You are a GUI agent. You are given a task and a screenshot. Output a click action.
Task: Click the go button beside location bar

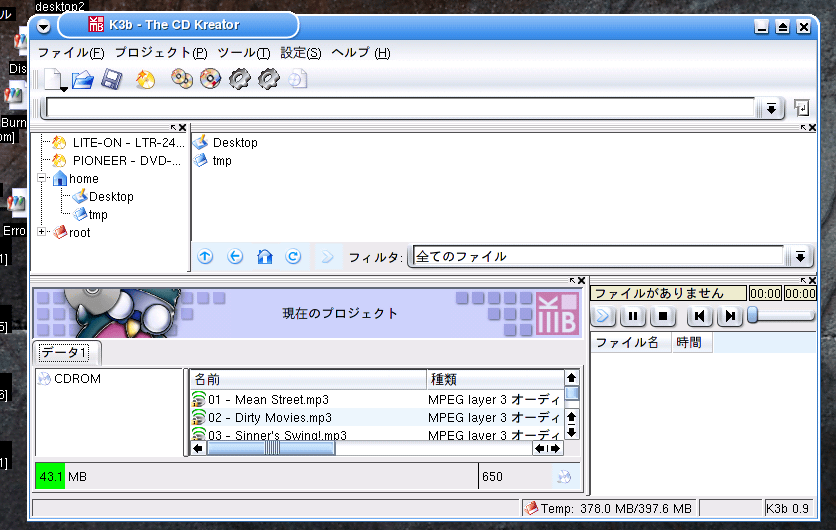tap(801, 108)
